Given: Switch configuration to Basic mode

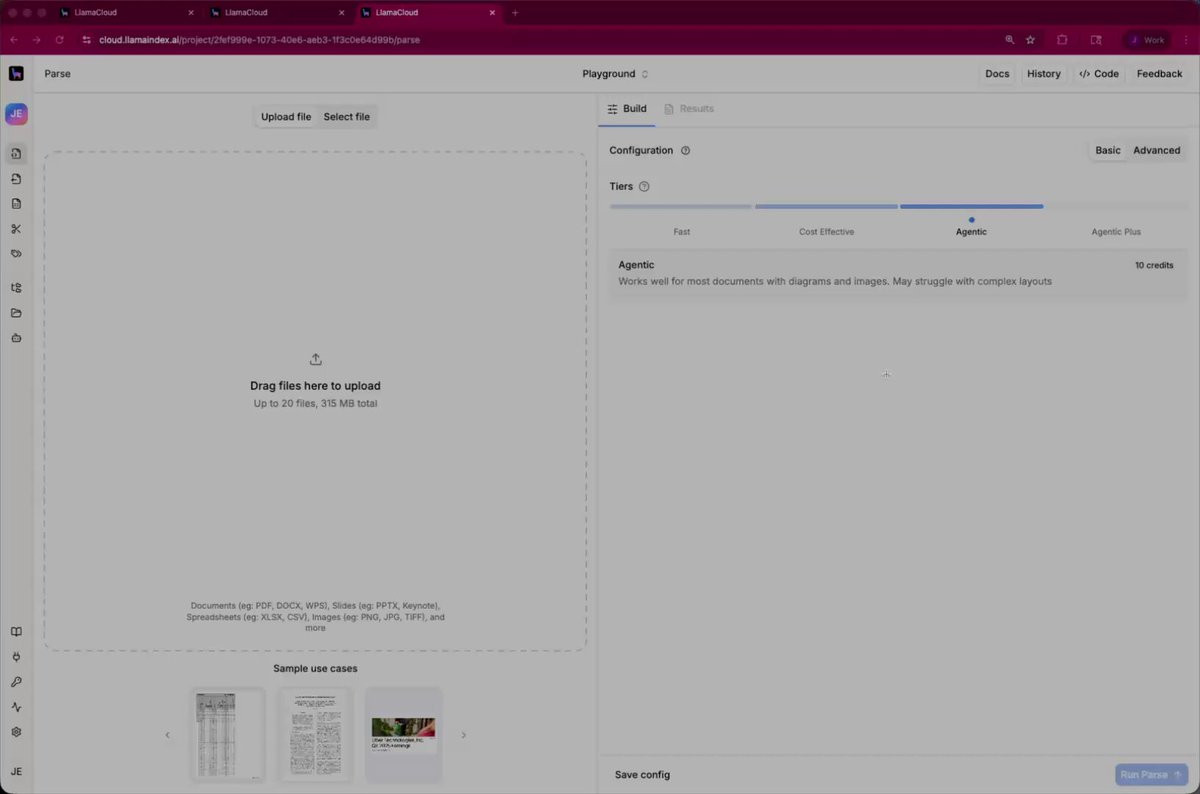Looking at the screenshot, I should tap(1108, 150).
